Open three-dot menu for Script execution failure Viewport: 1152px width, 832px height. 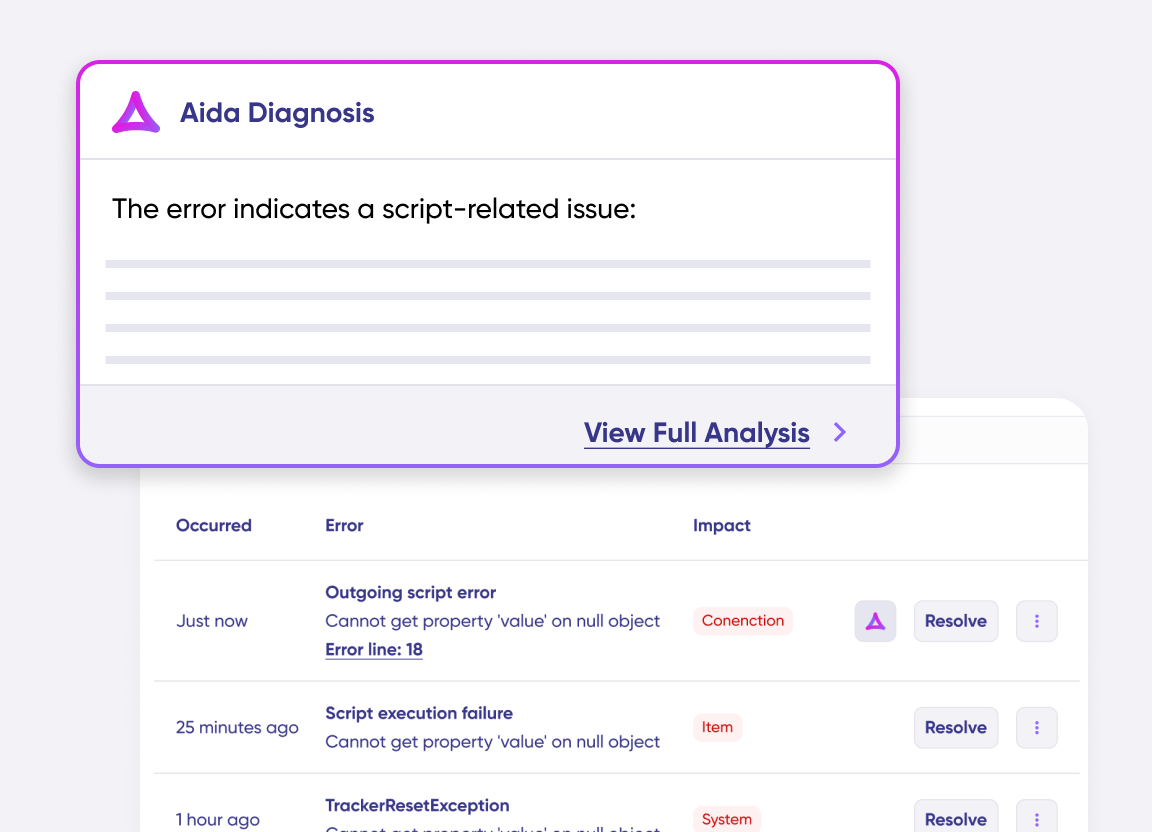pos(1037,728)
